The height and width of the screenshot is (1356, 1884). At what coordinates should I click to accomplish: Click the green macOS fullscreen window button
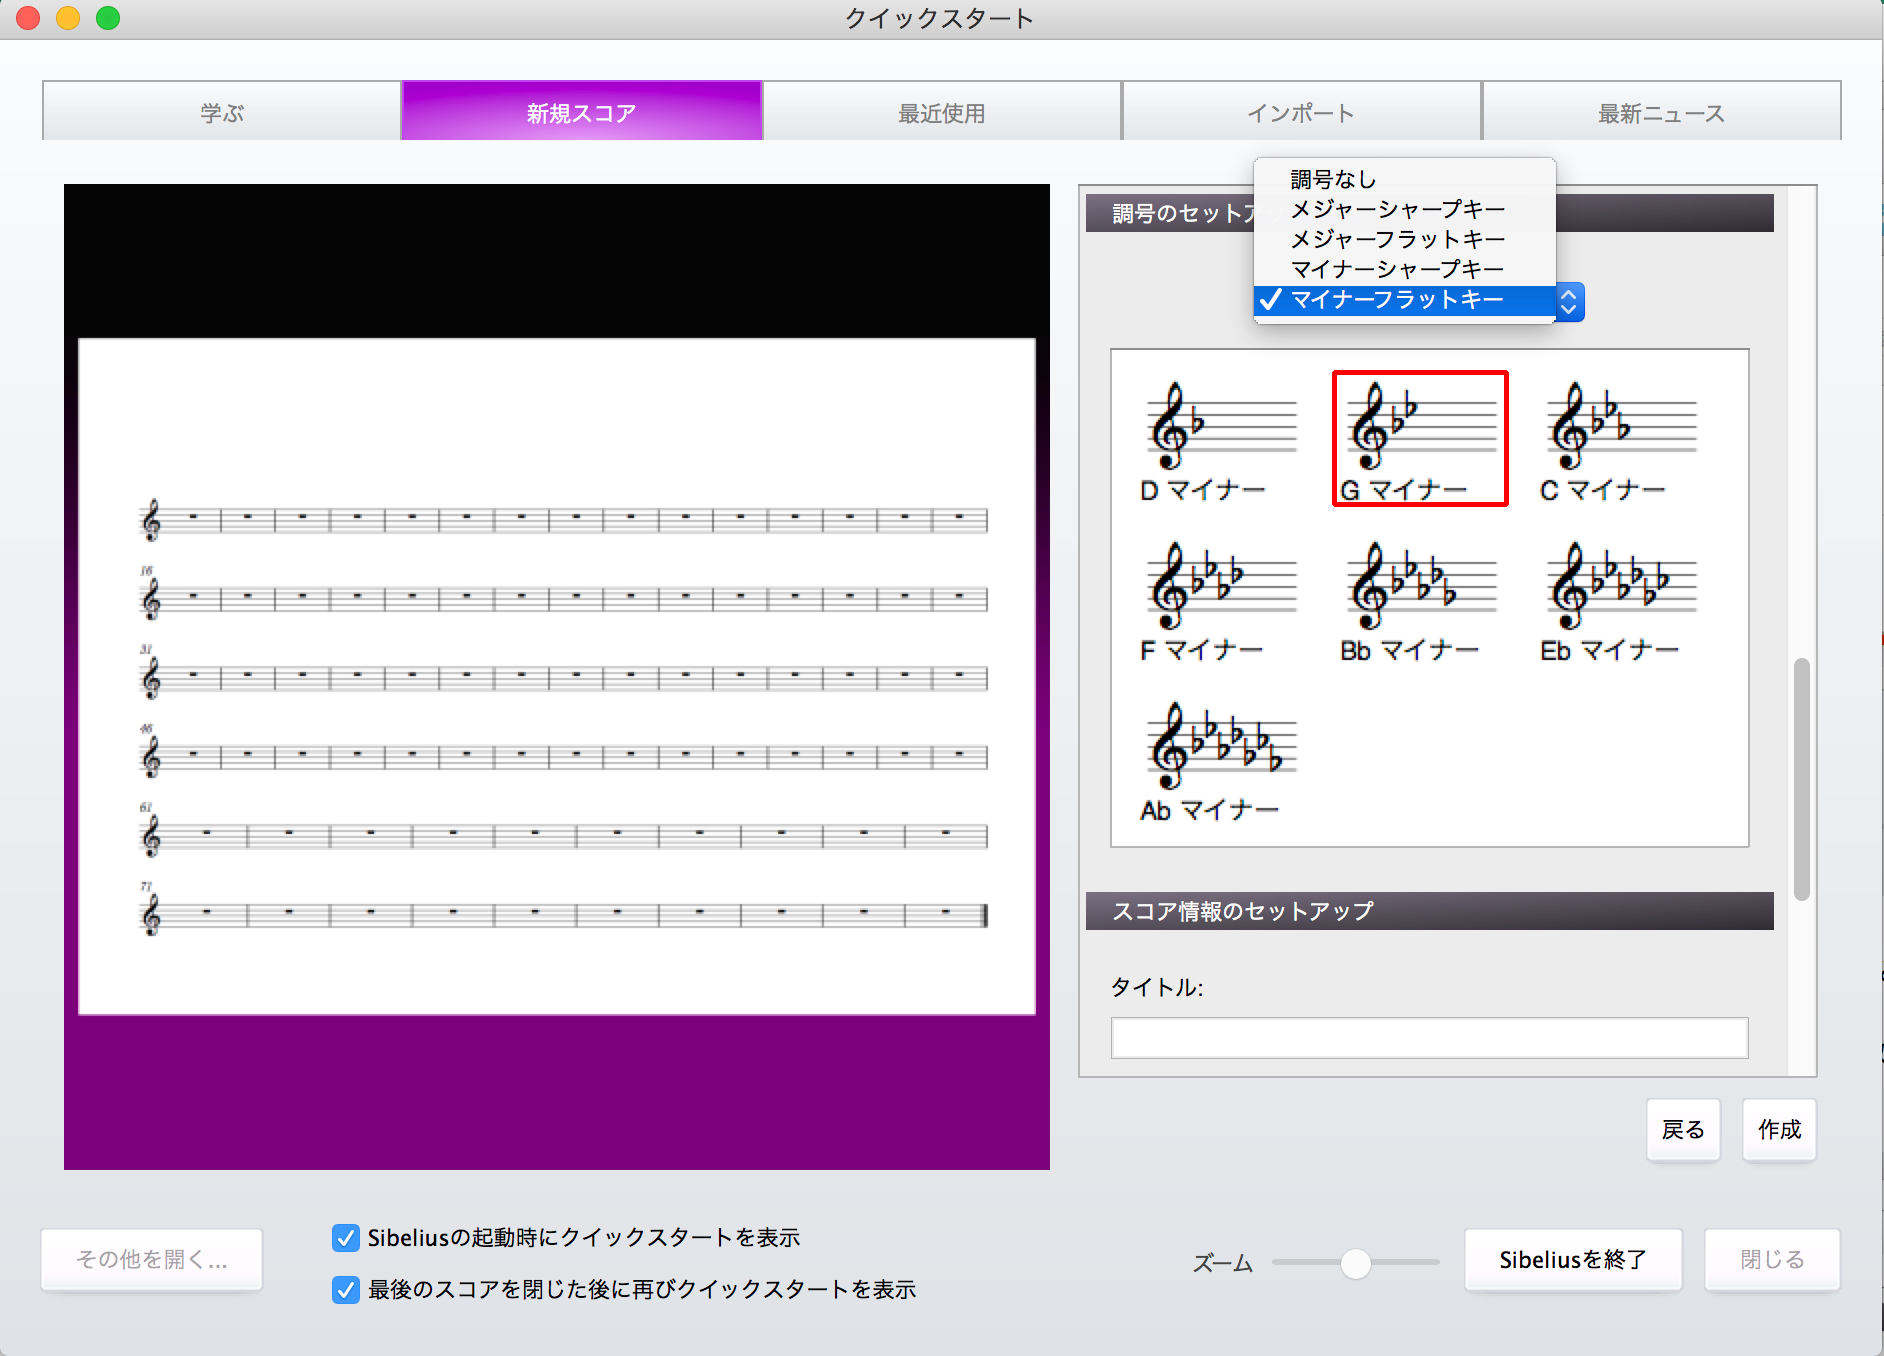coord(108,18)
